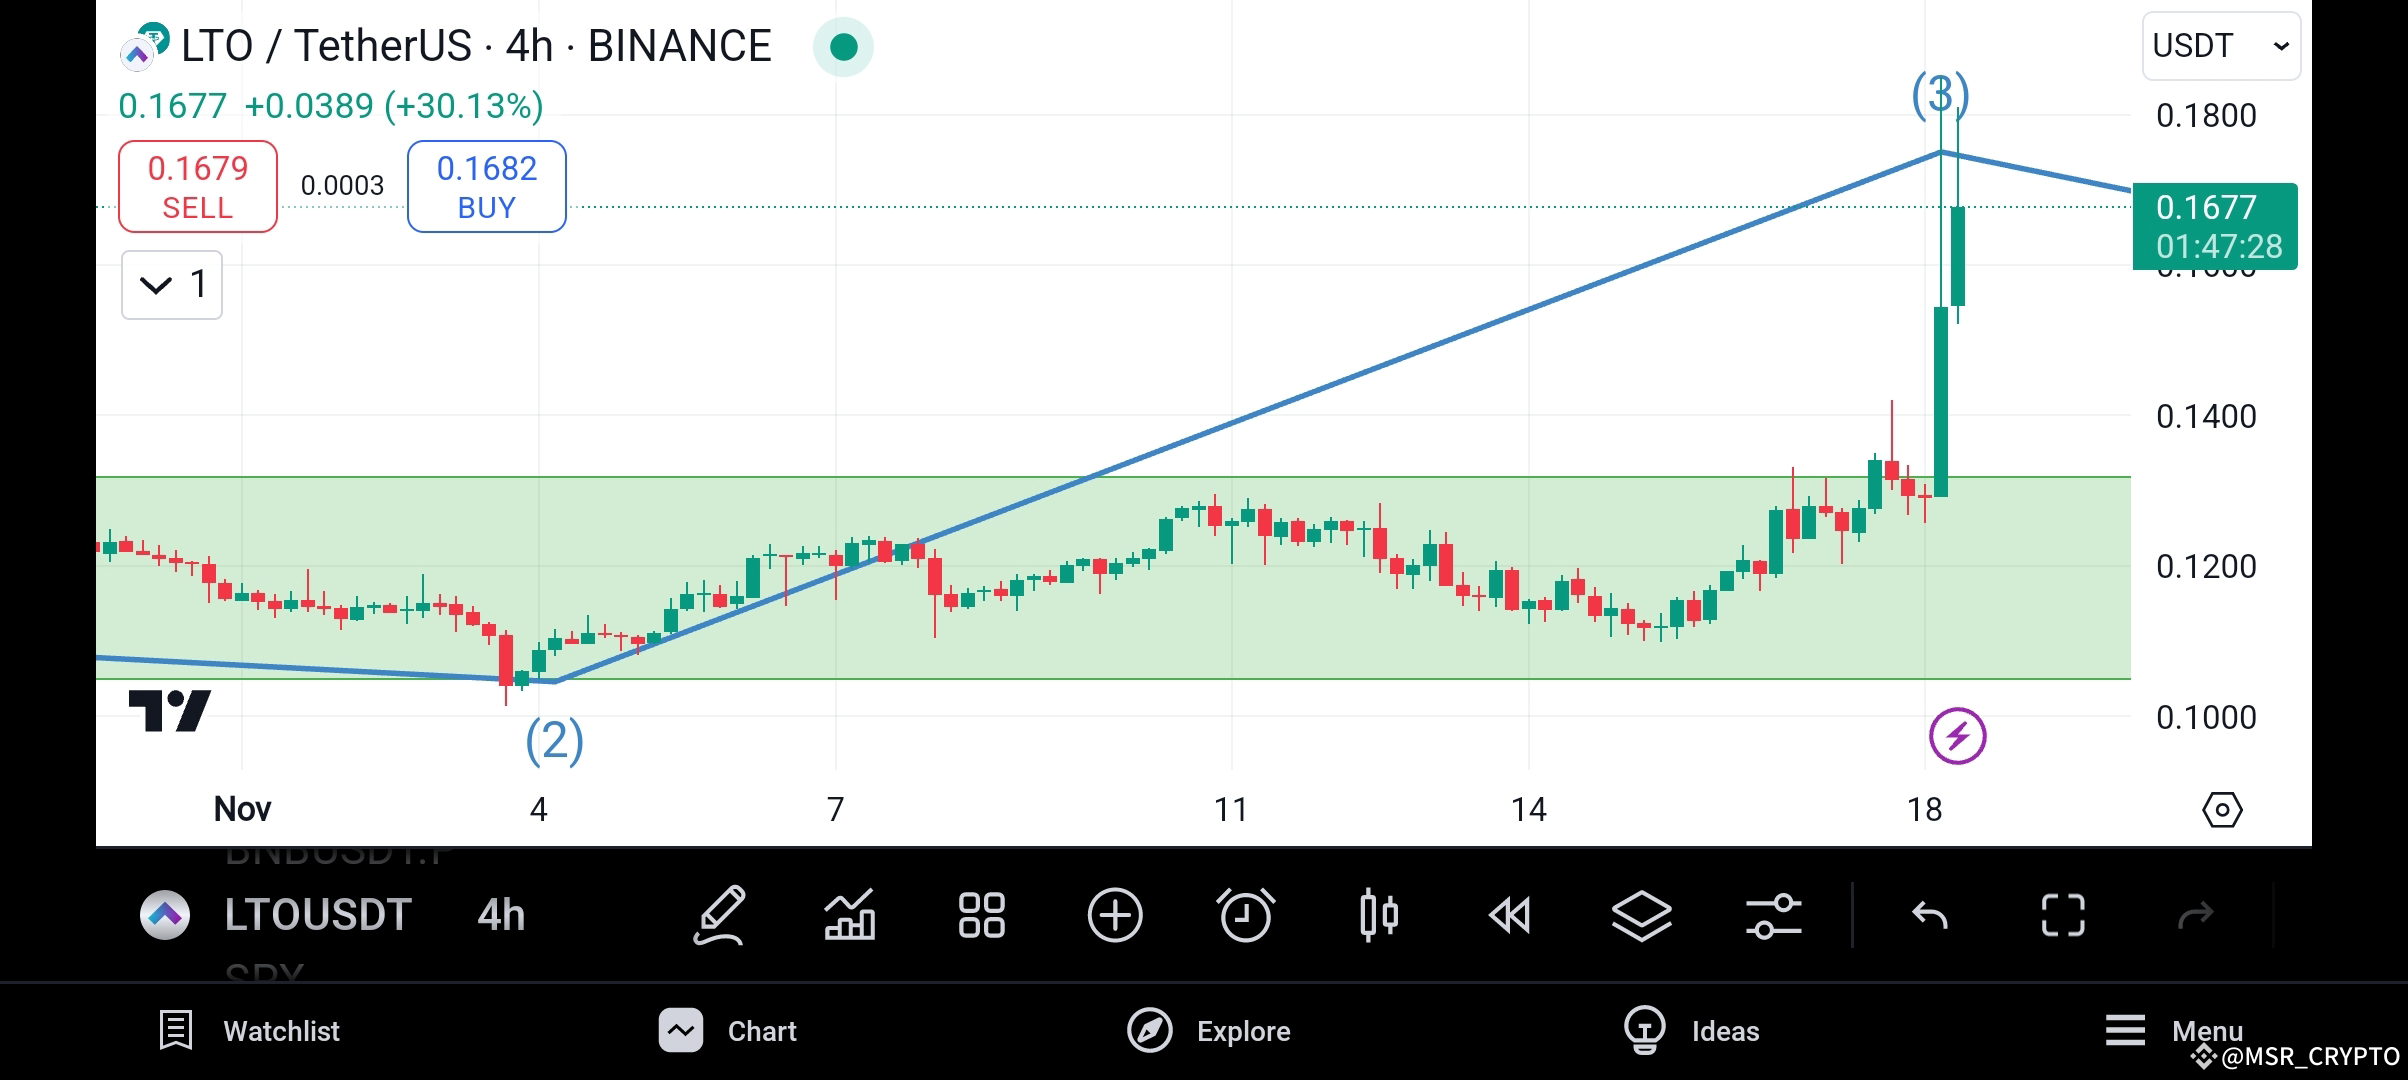This screenshot has width=2408, height=1080.
Task: Click the Nov date axis label
Action: (x=243, y=809)
